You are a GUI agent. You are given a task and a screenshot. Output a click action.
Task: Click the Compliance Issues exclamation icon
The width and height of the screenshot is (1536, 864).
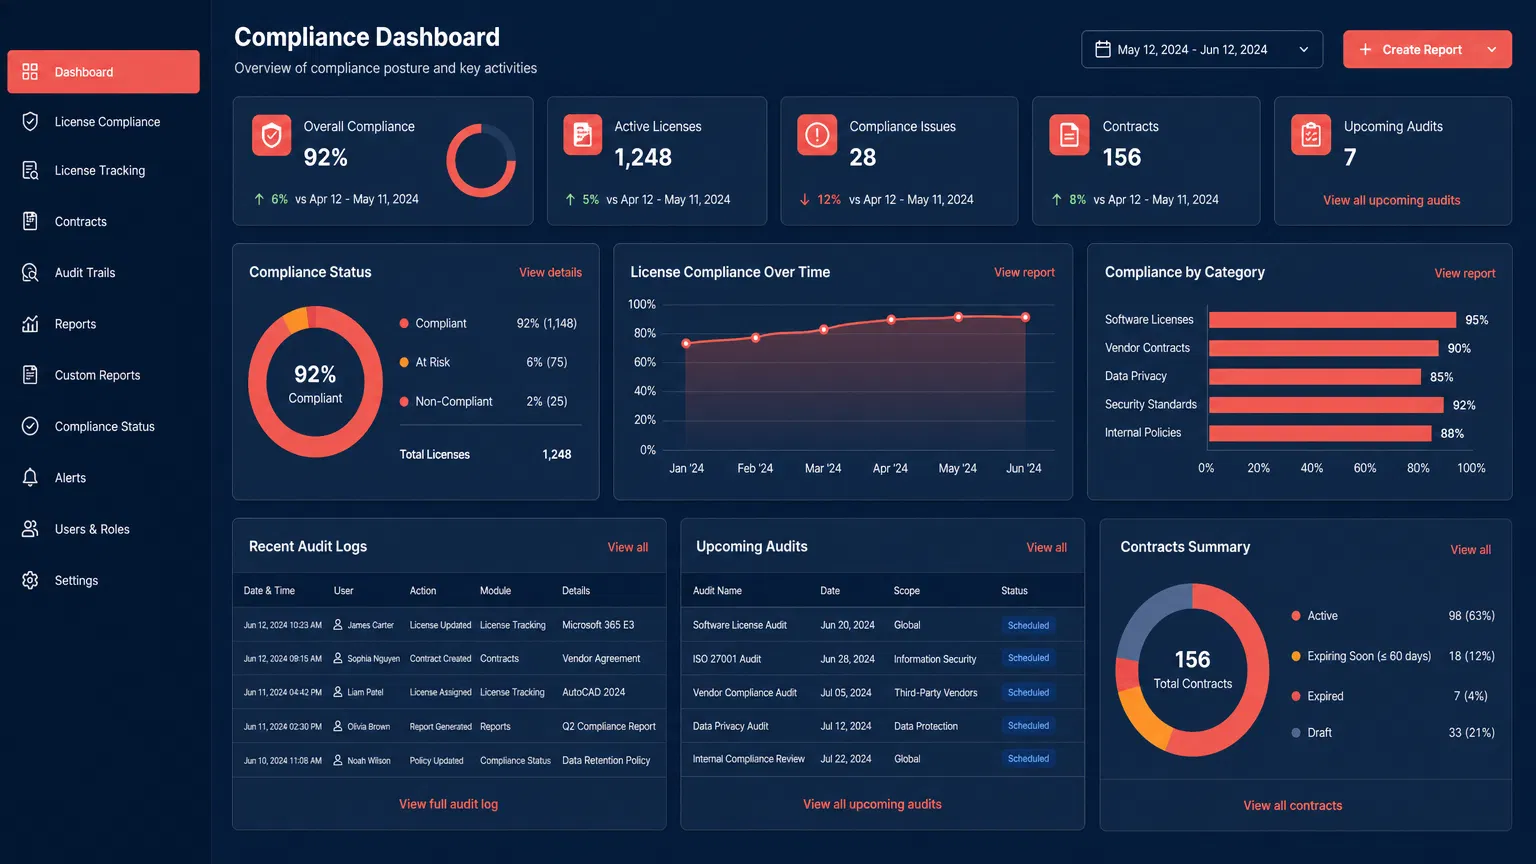click(817, 136)
